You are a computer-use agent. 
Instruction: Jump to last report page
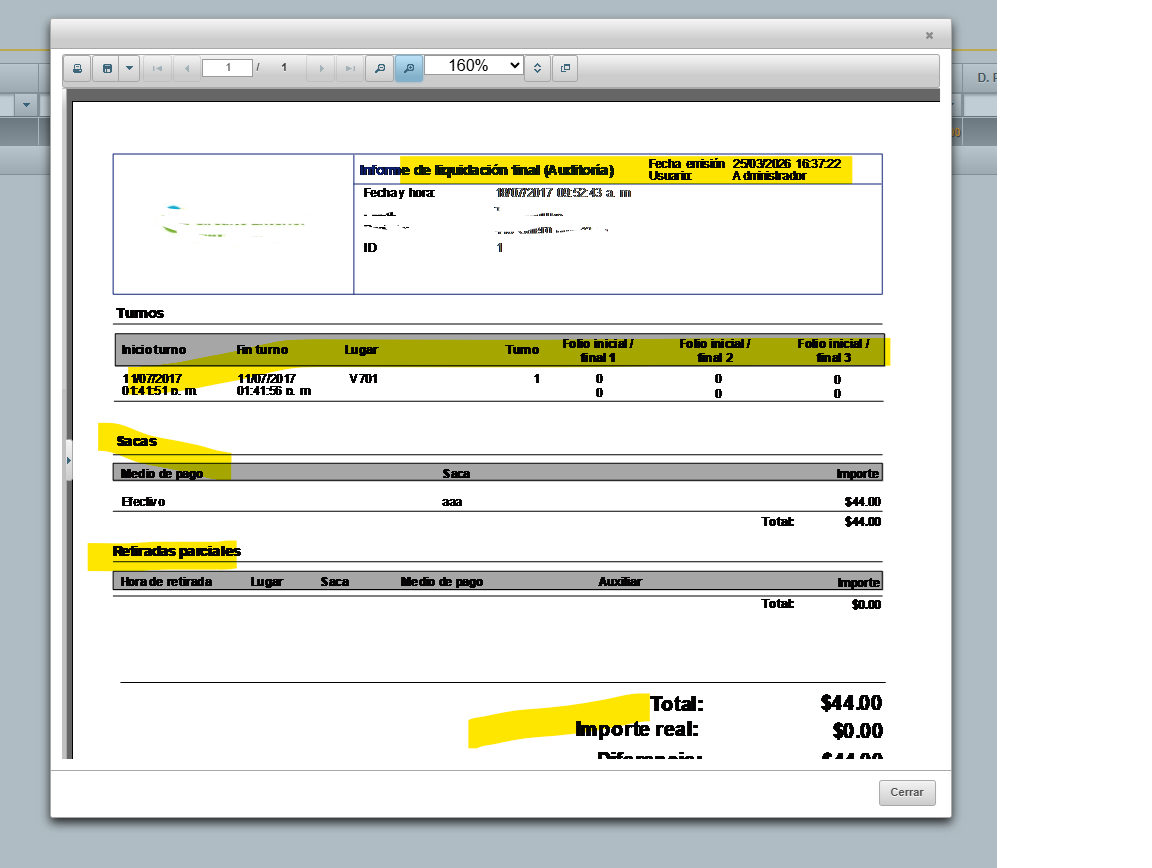pos(349,68)
